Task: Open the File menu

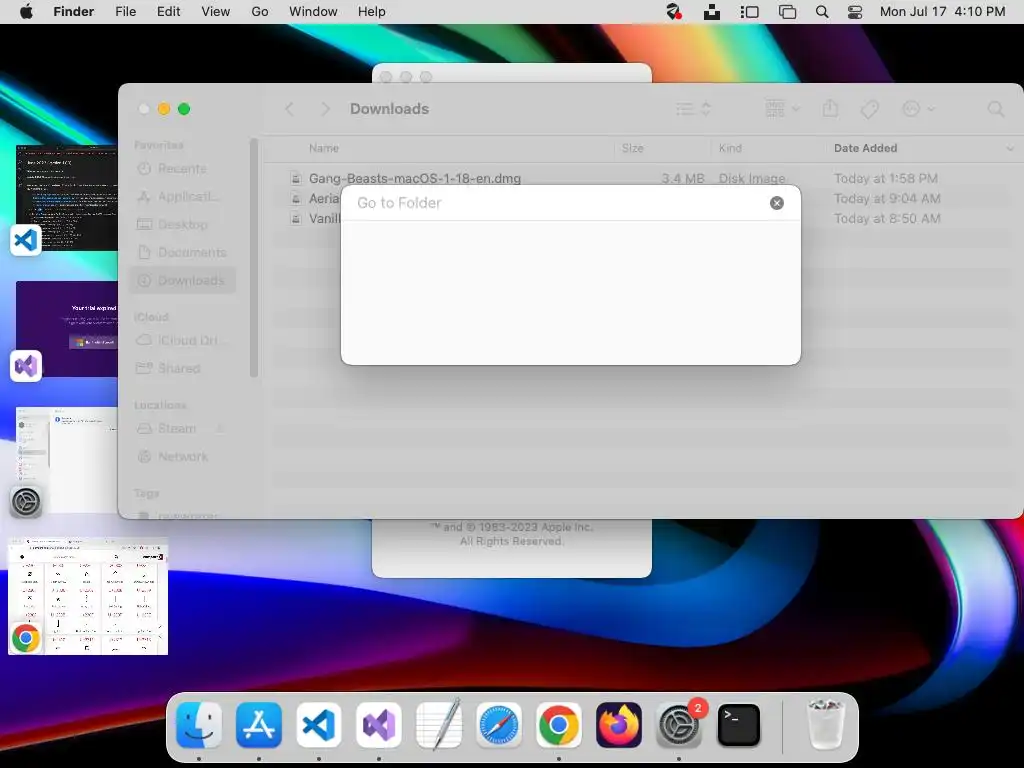Action: 125,12
